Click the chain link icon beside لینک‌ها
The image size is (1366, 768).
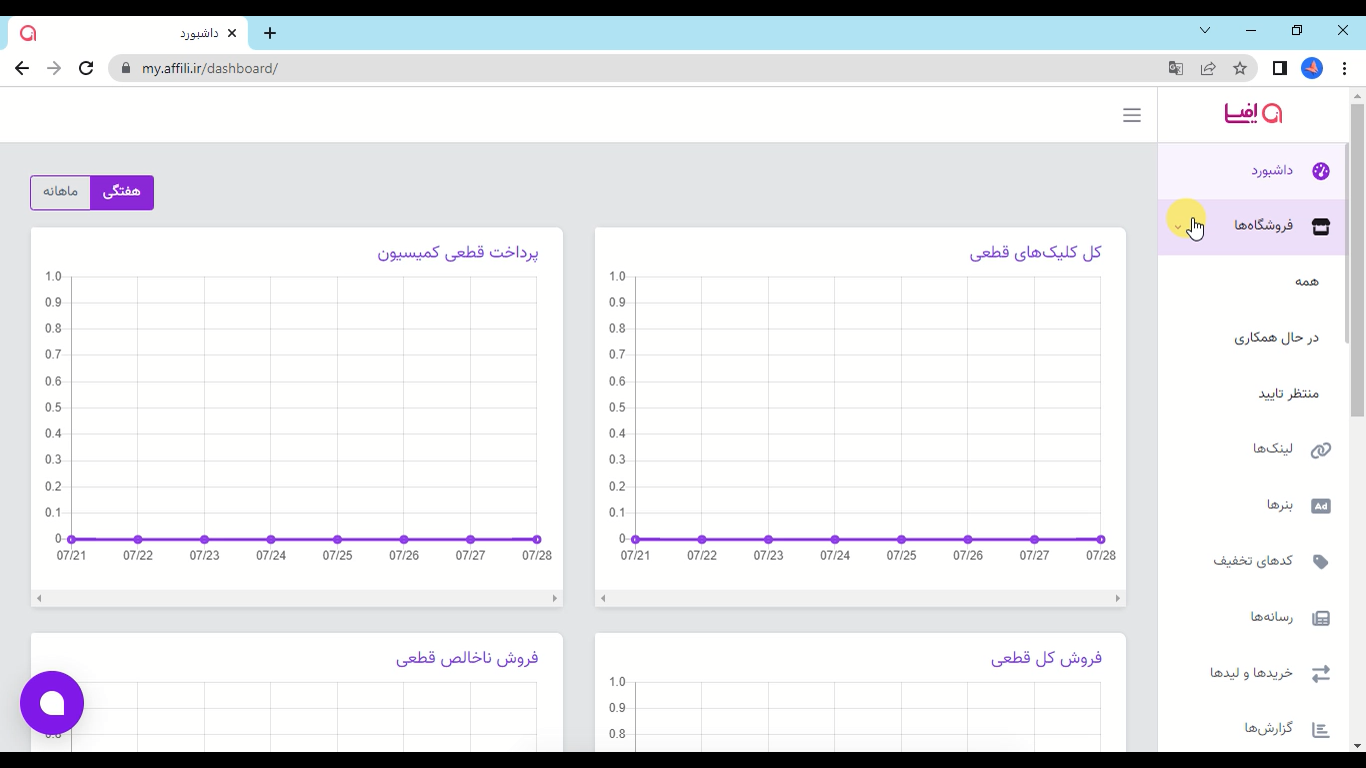1320,450
